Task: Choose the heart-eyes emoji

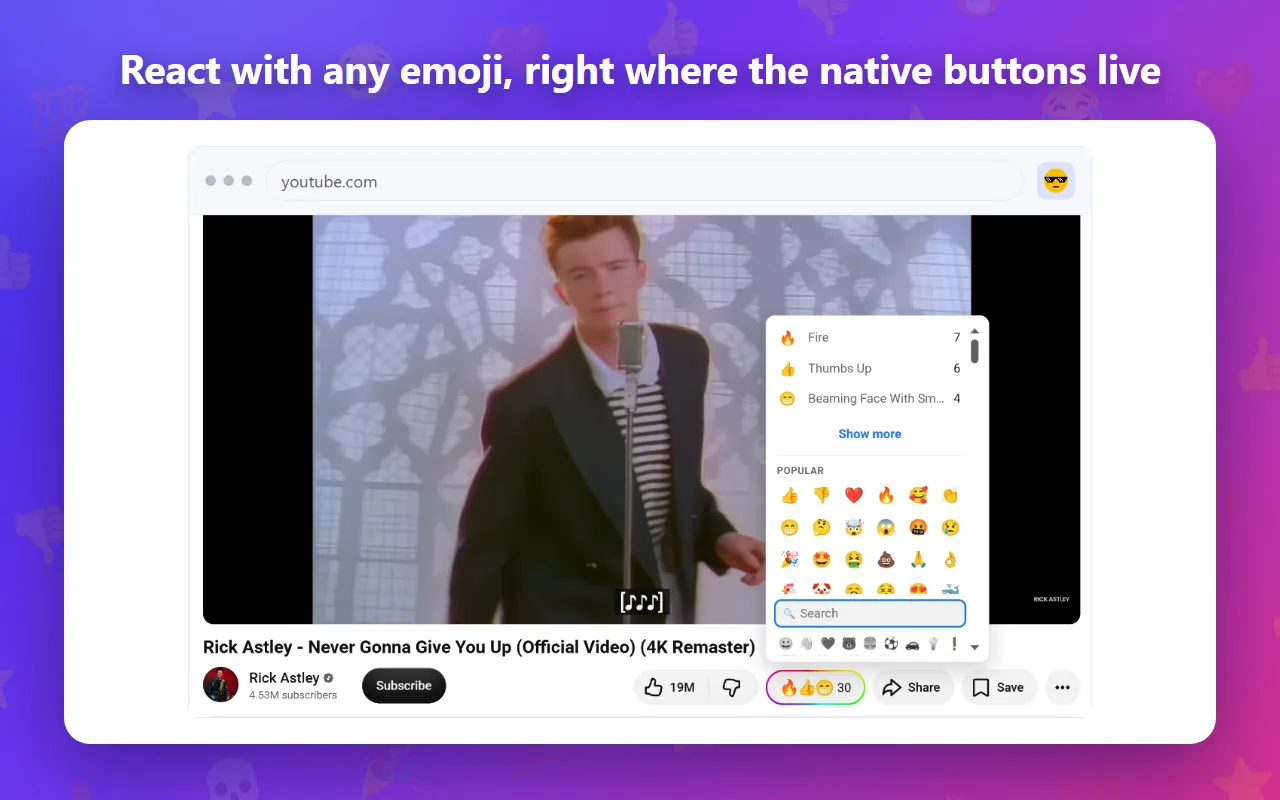Action: tap(918, 589)
